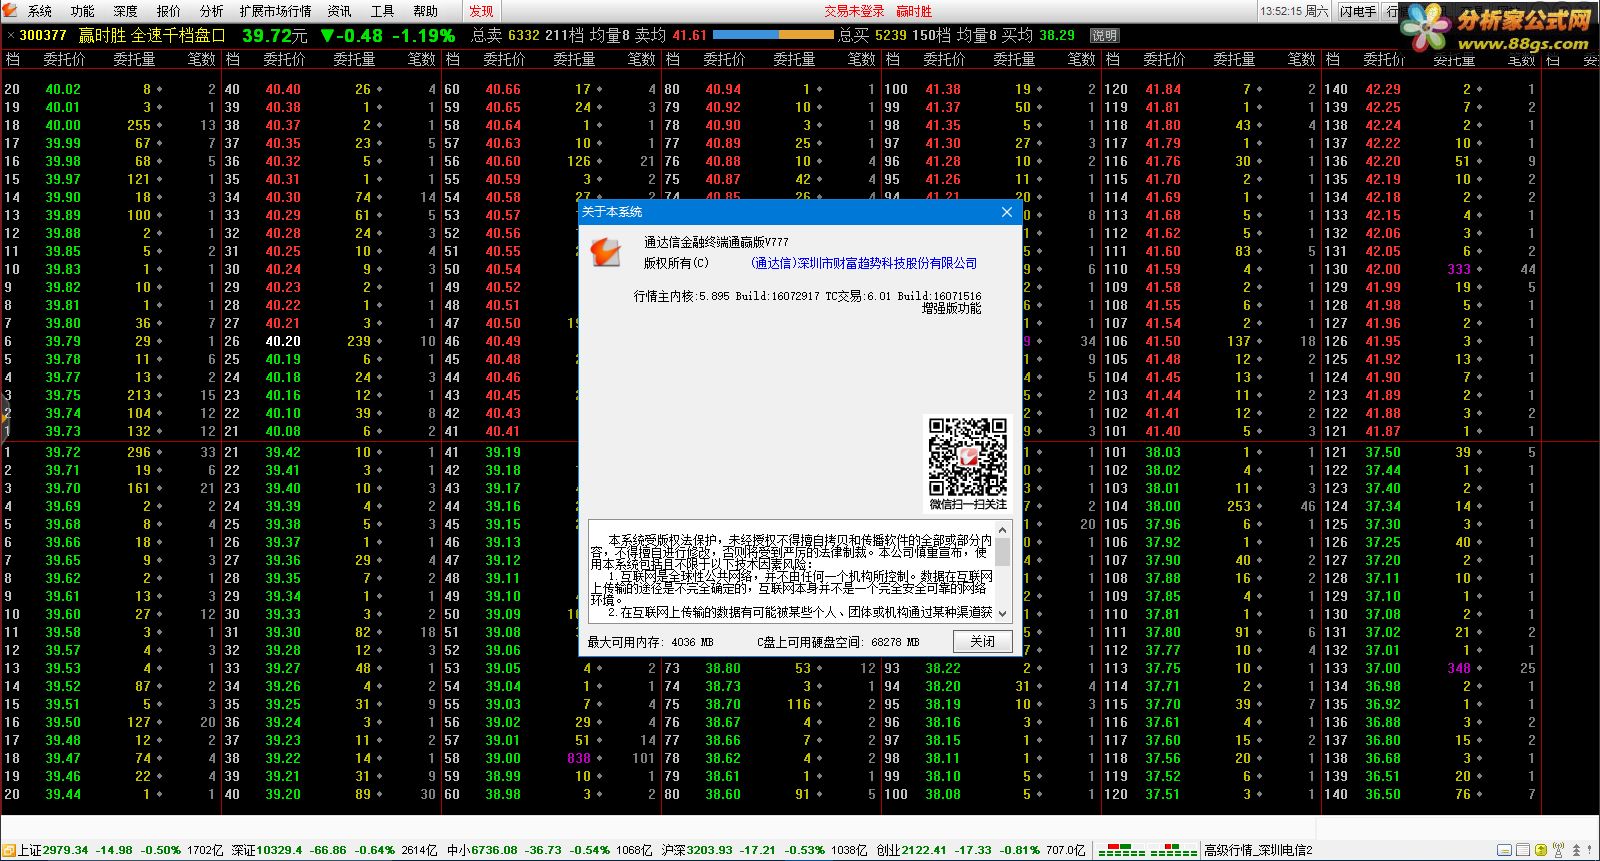Open the 工具 menu
The image size is (1600, 861).
pyautogui.click(x=383, y=11)
